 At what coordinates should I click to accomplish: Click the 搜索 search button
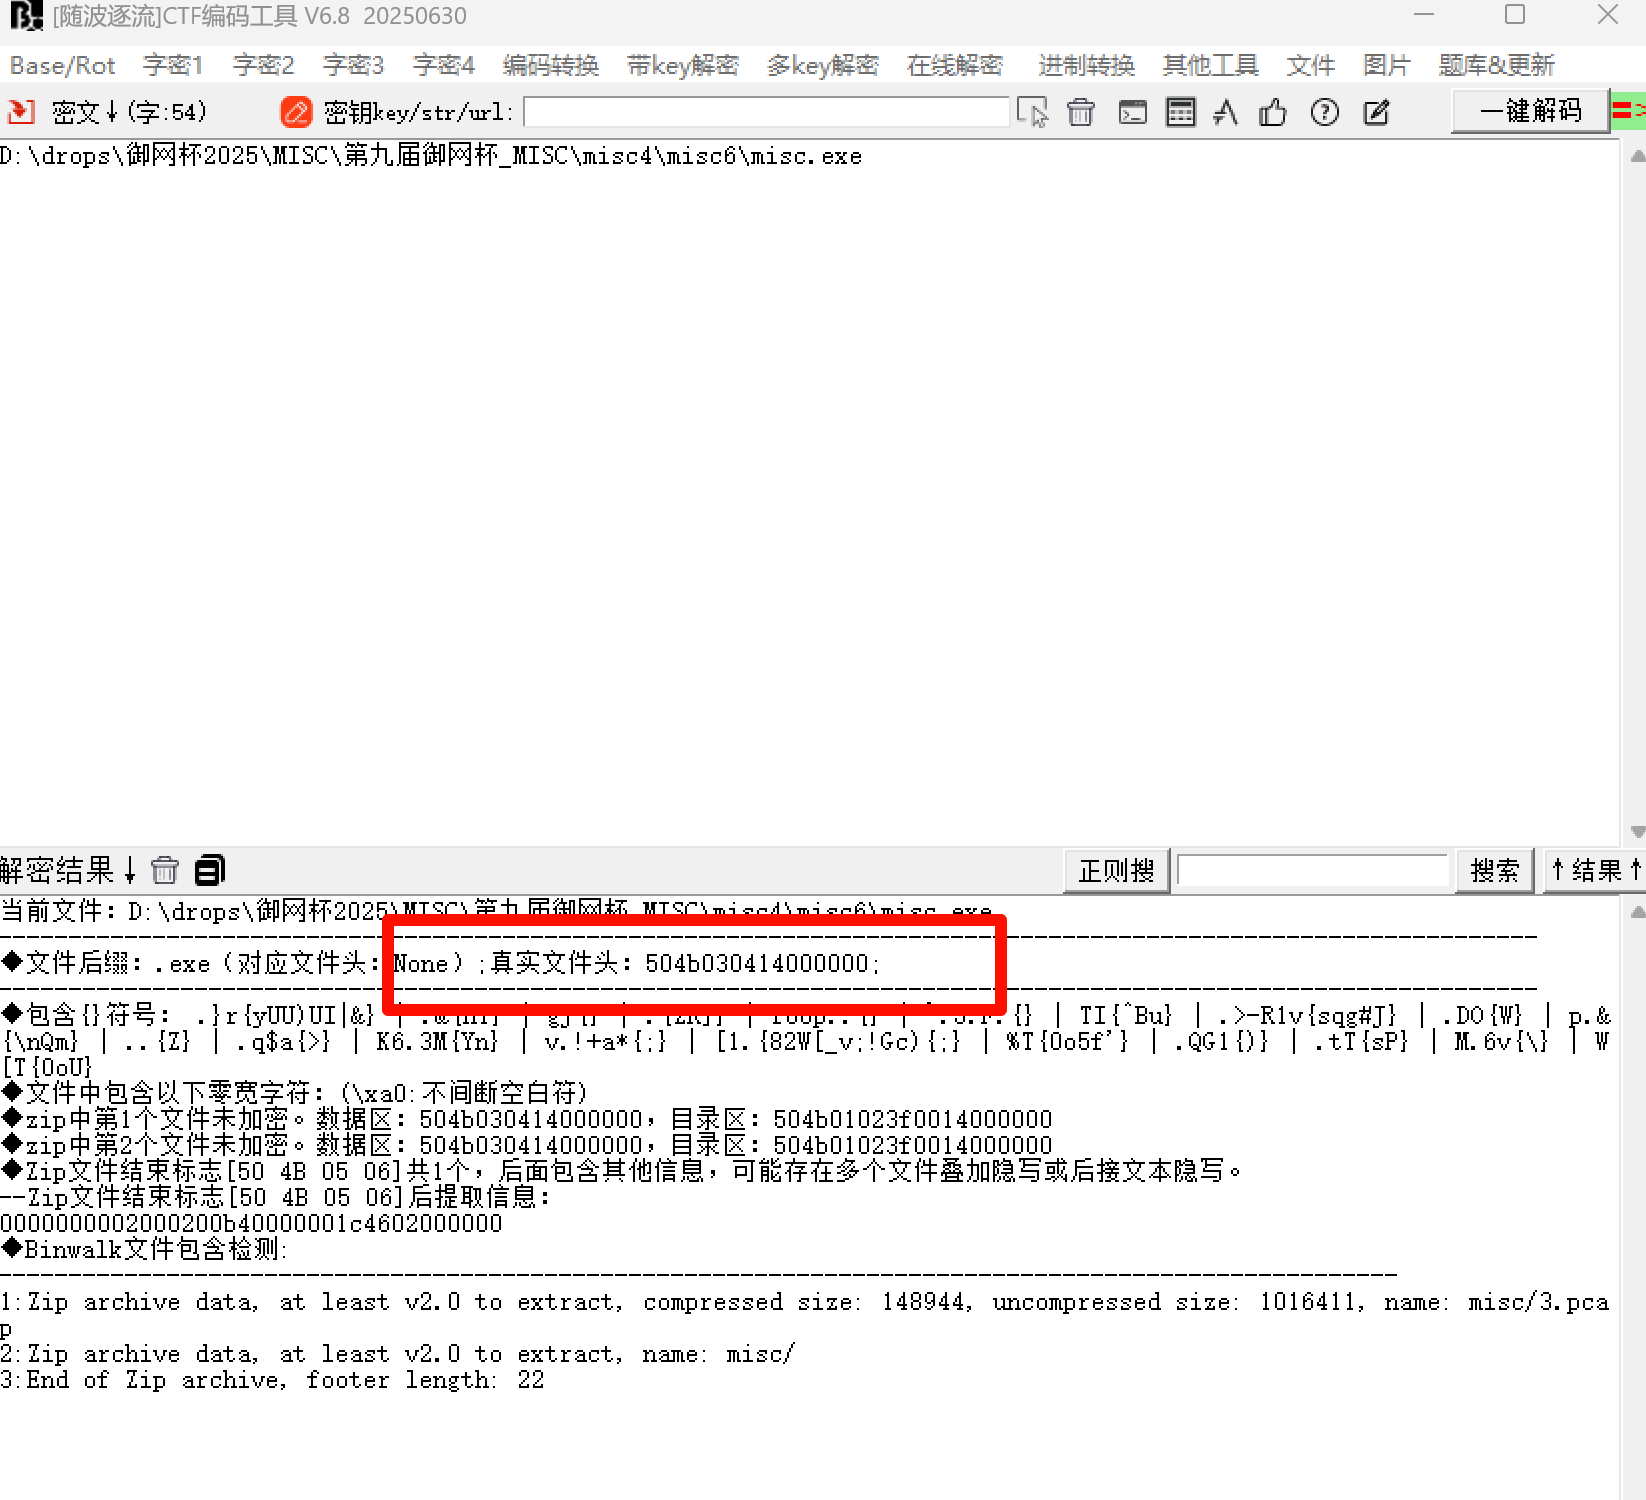[x=1495, y=871]
